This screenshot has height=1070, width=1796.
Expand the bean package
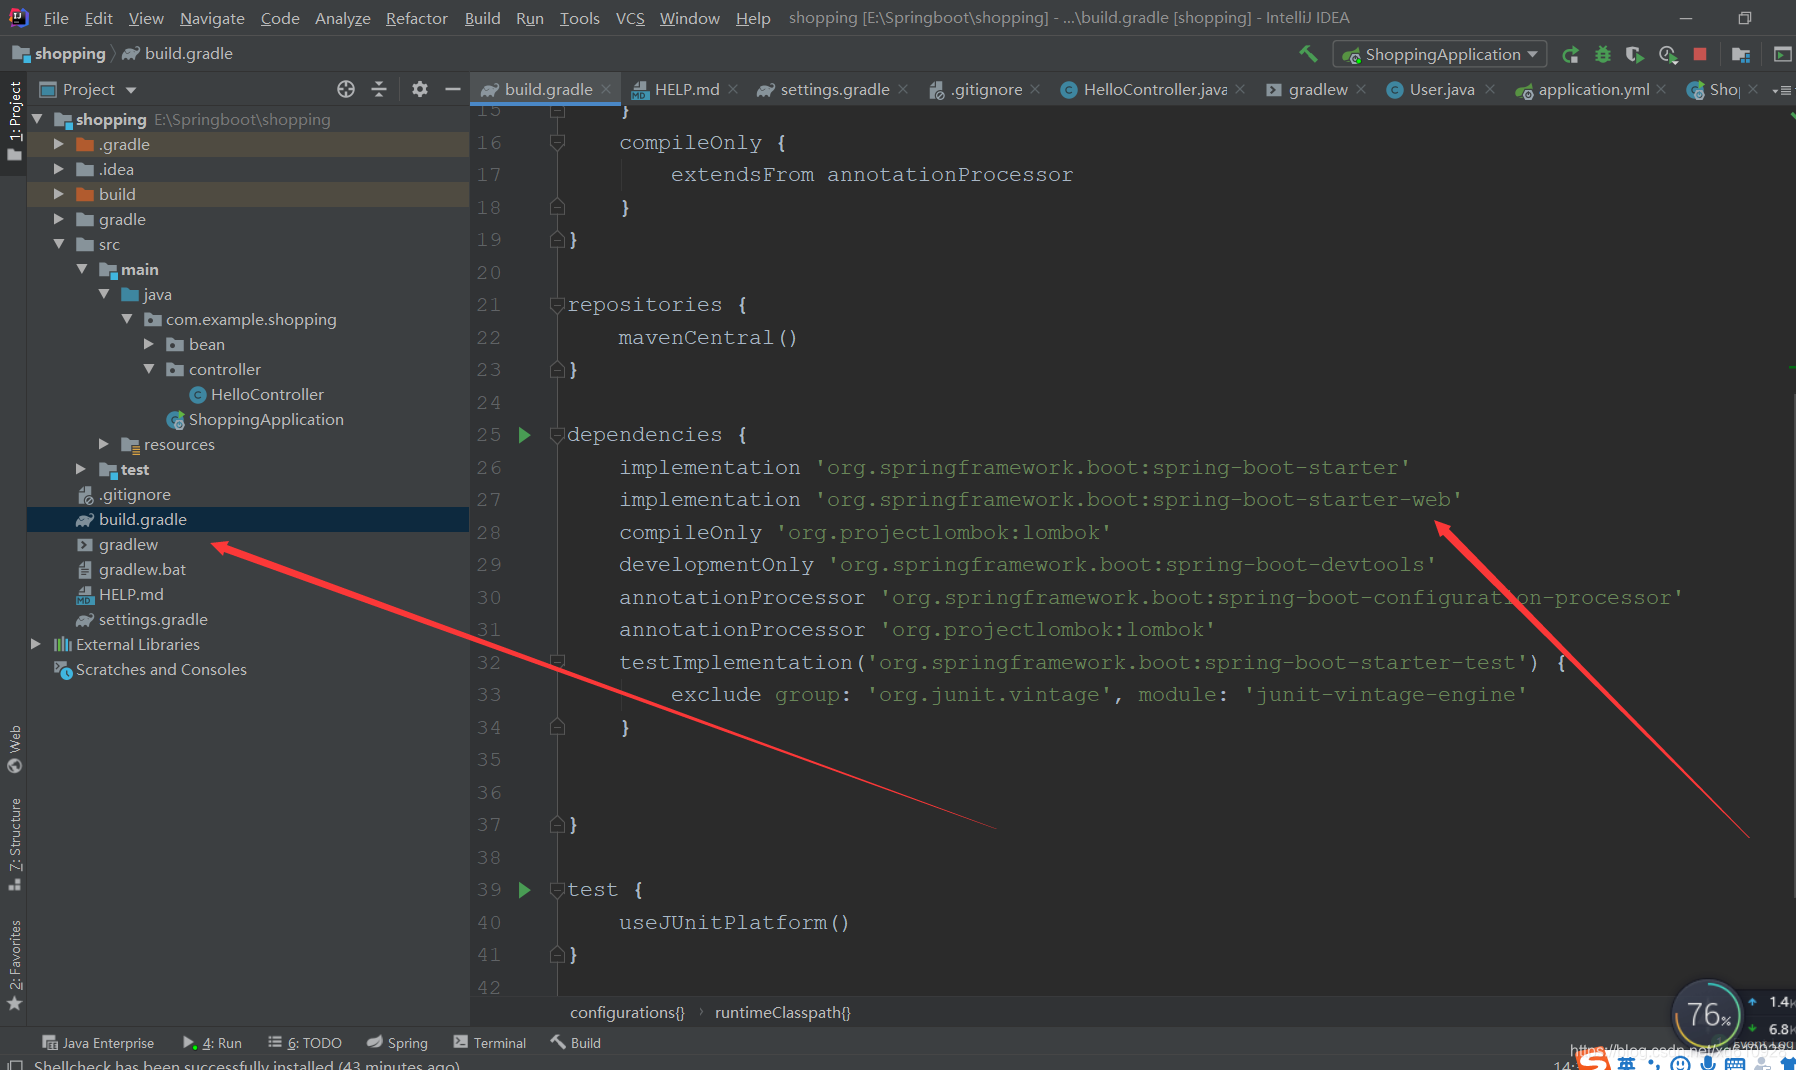tap(149, 344)
